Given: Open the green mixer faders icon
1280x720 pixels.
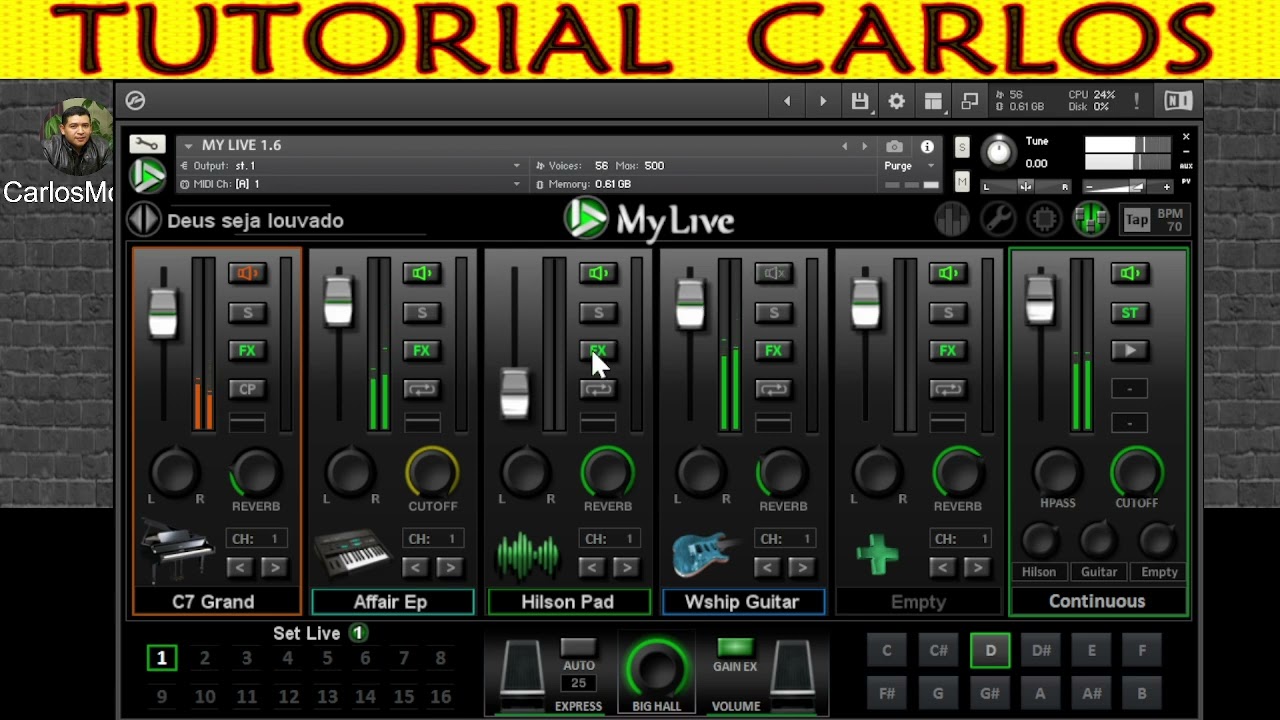Looking at the screenshot, I should coord(1091,219).
